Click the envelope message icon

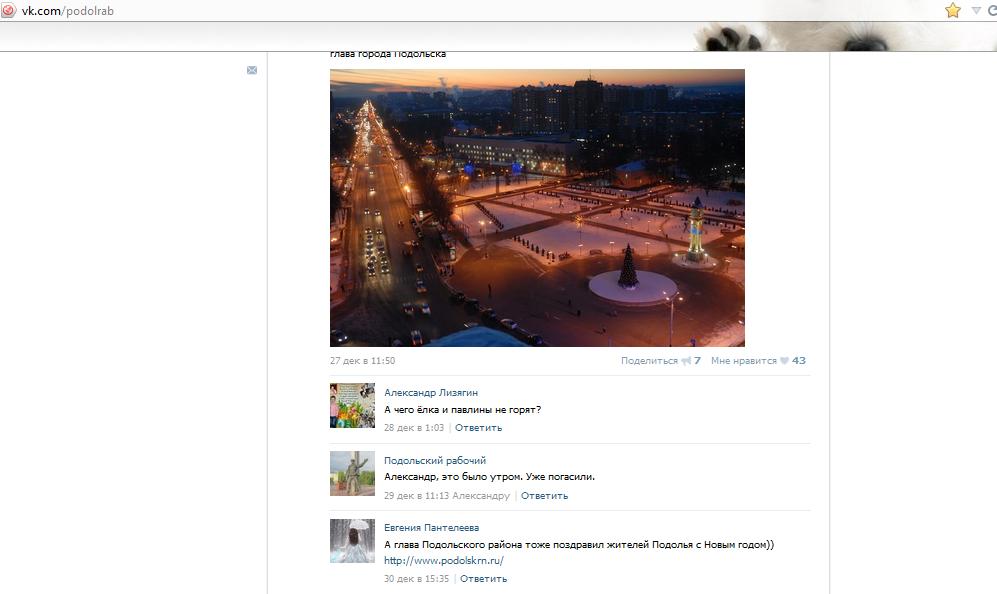tap(252, 70)
